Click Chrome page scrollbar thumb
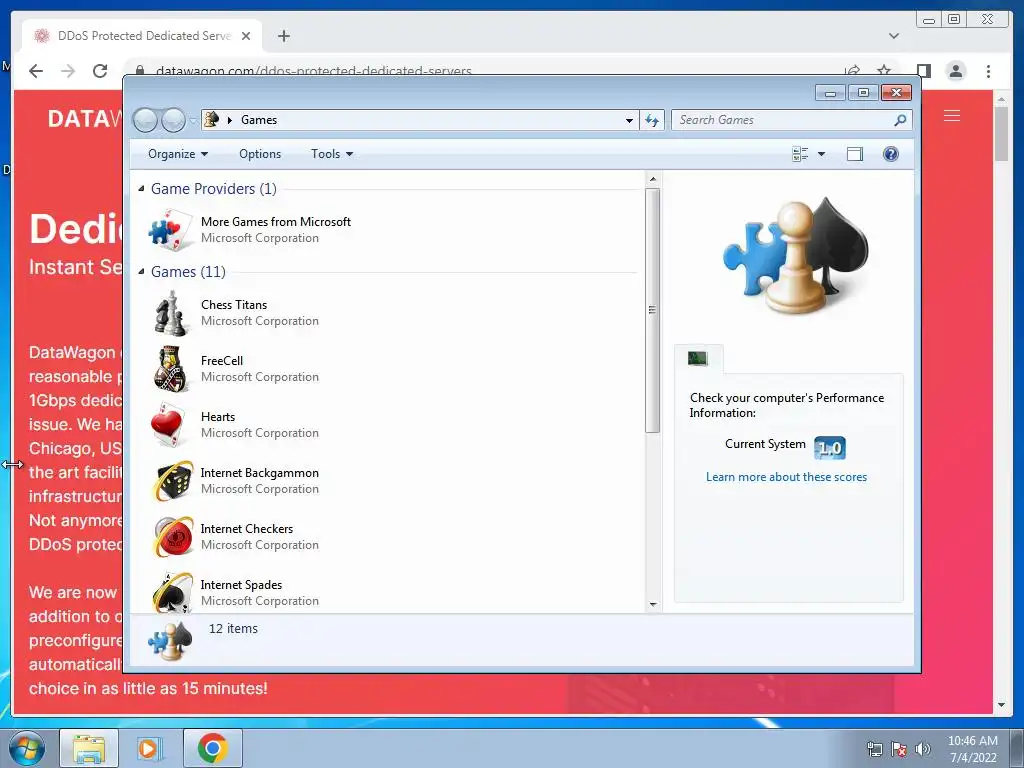Viewport: 1024px width, 768px height. coord(1001,133)
